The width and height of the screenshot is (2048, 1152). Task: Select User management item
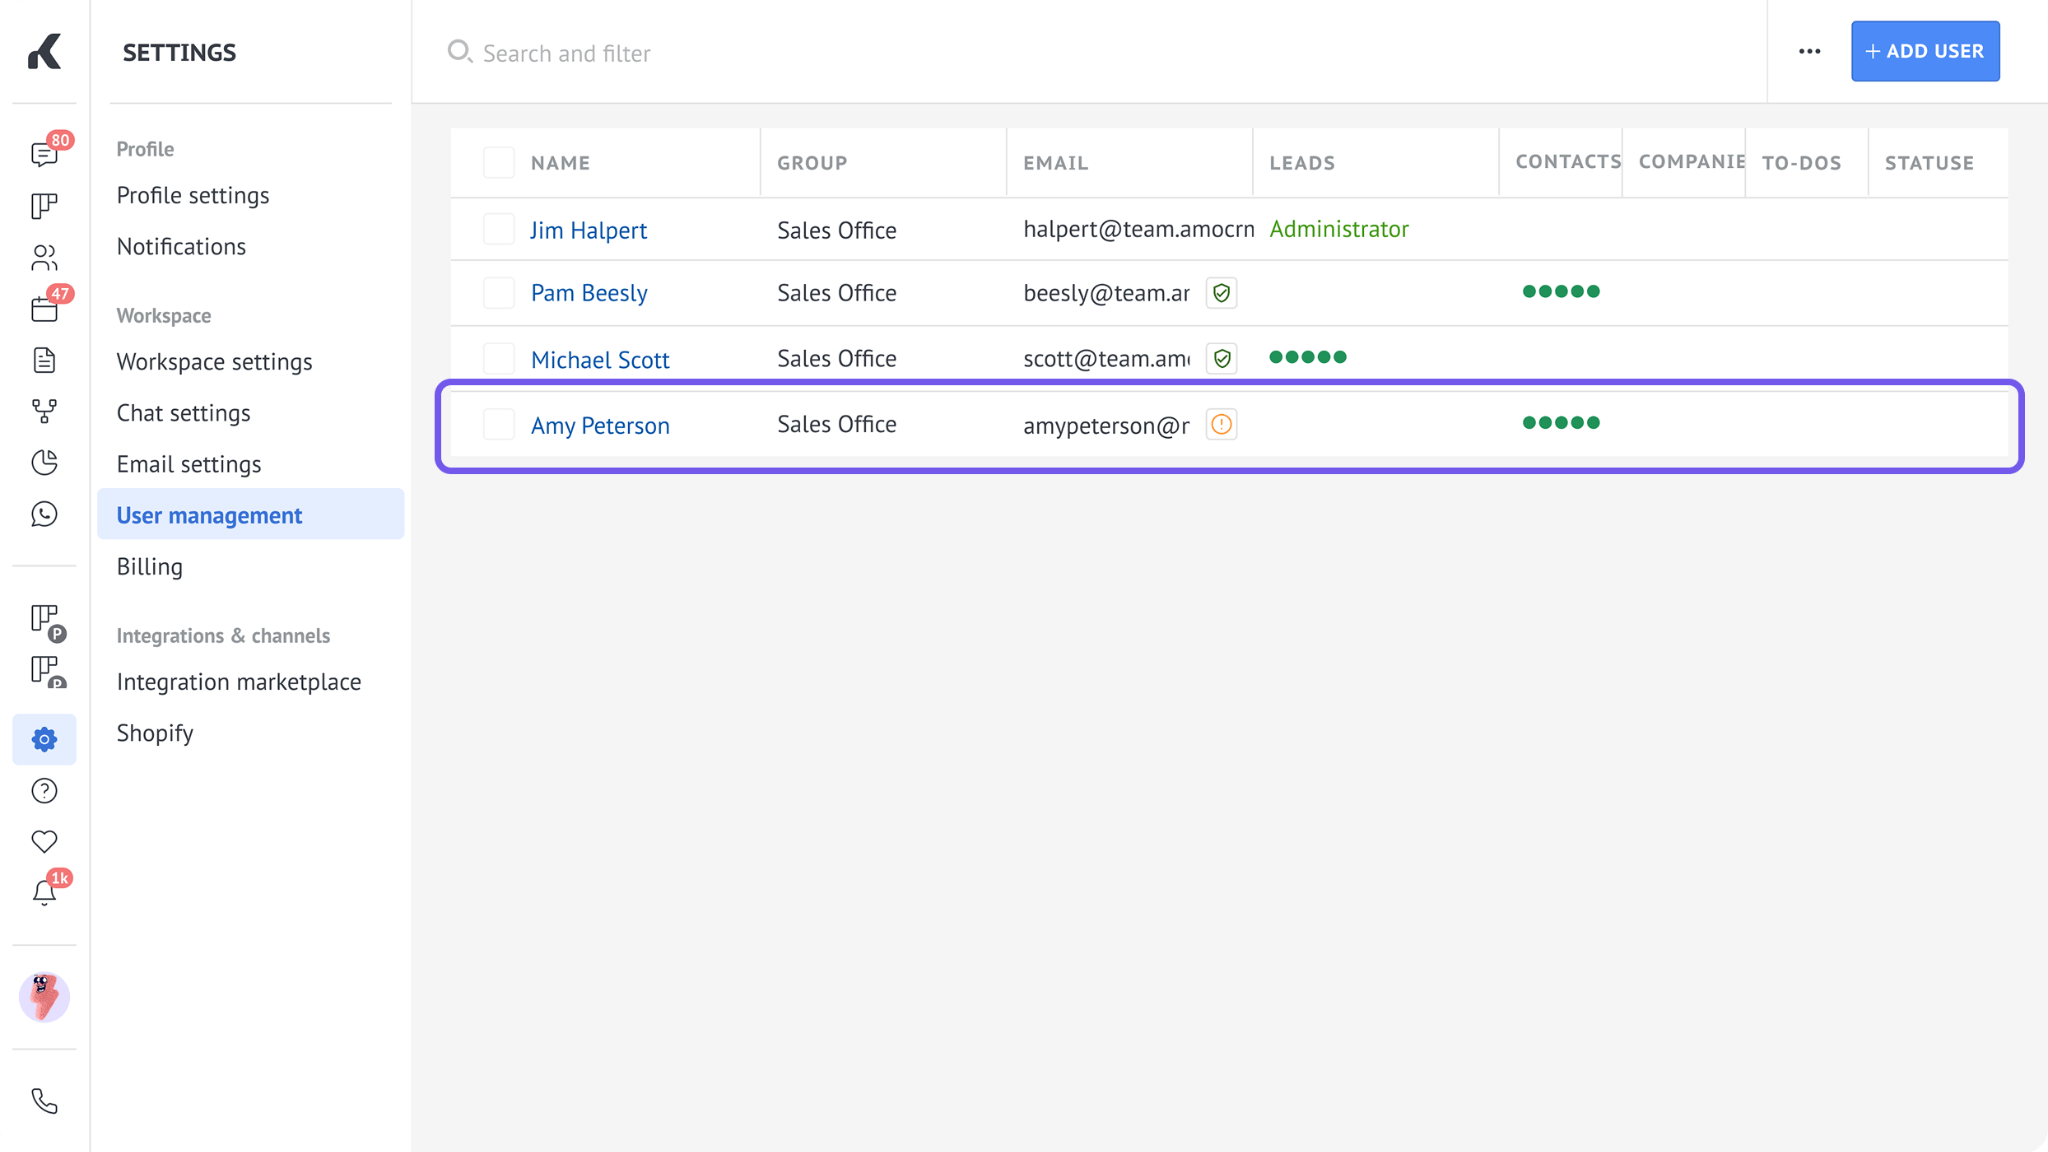coord(250,514)
